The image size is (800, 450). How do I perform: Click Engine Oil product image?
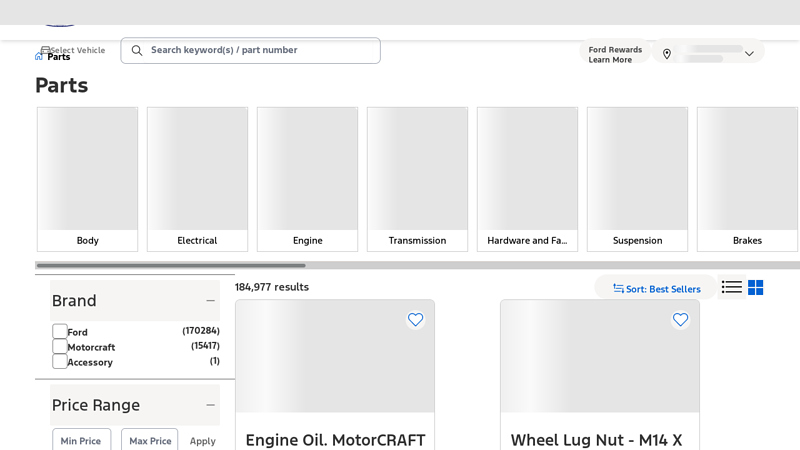(335, 356)
